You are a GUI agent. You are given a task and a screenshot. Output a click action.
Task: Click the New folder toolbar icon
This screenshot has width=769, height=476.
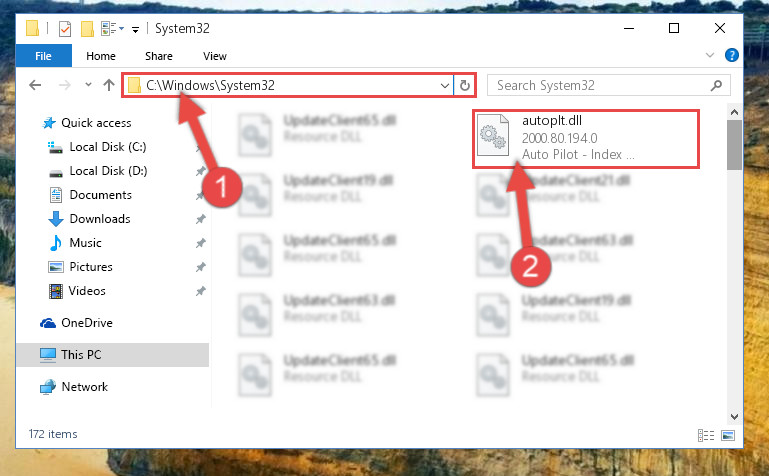click(87, 28)
